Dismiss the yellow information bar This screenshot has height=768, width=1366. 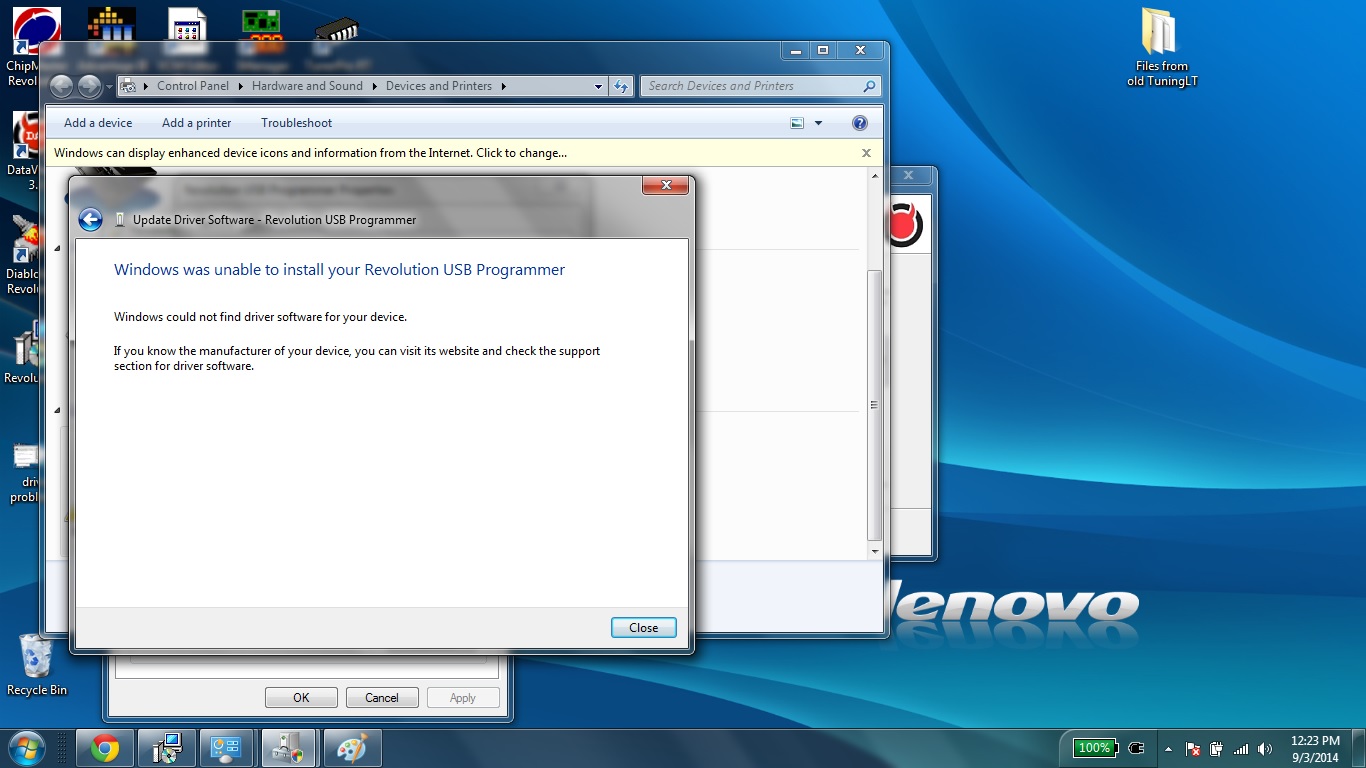pos(866,153)
